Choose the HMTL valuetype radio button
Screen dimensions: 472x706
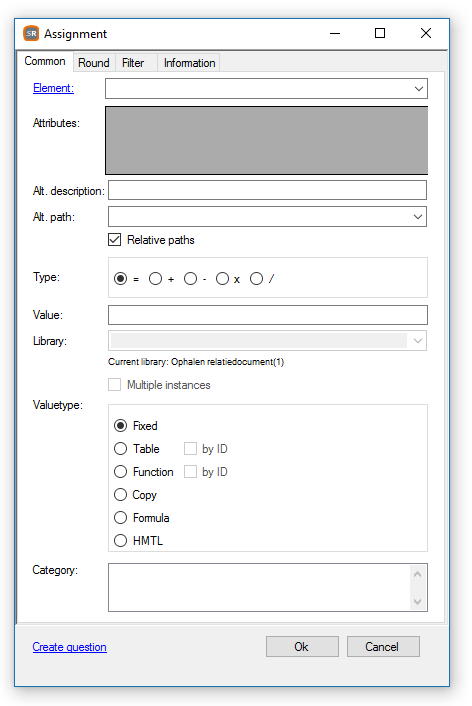pos(120,540)
